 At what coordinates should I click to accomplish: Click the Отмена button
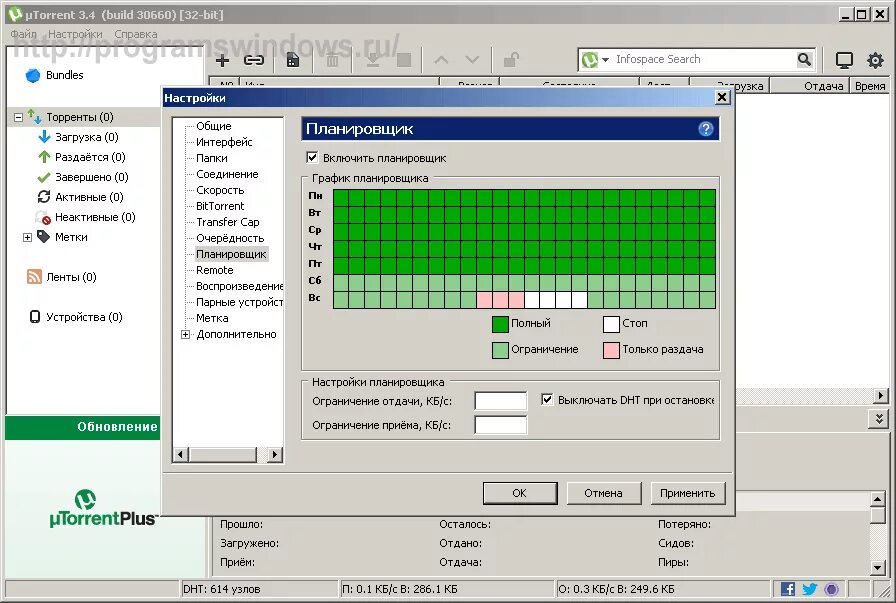point(603,493)
